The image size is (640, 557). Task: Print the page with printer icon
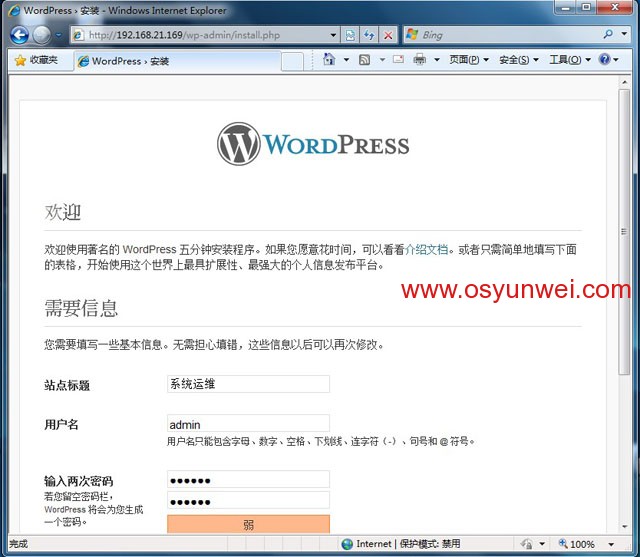420,60
